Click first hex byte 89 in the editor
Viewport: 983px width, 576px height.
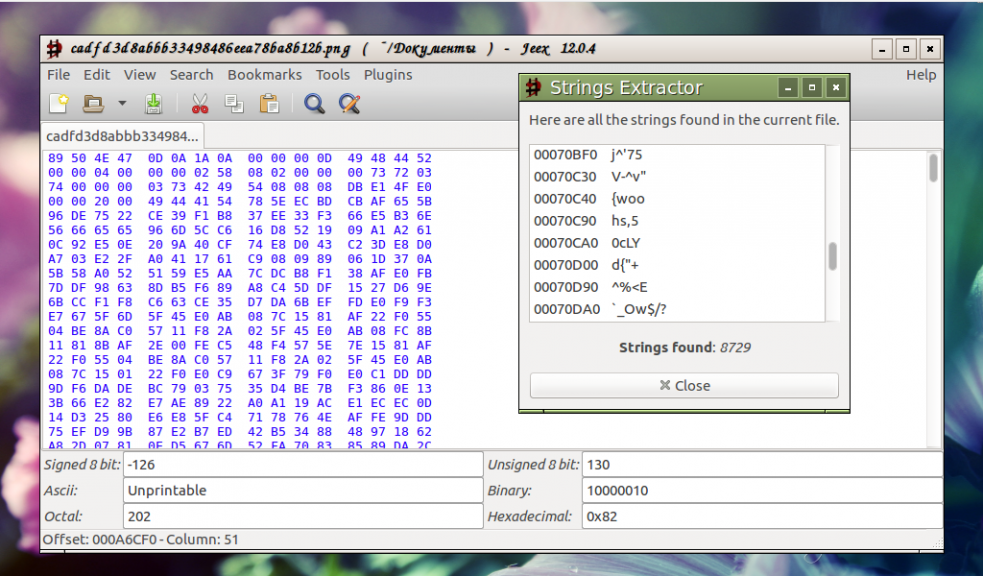pyautogui.click(x=55, y=158)
